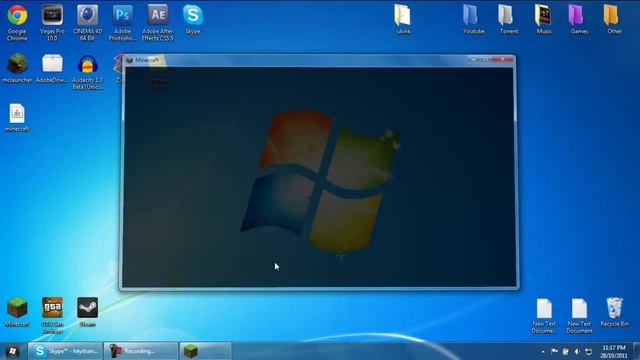This screenshot has width=640, height=360.
Task: Open the volume speaker tray icon
Action: coord(577,351)
